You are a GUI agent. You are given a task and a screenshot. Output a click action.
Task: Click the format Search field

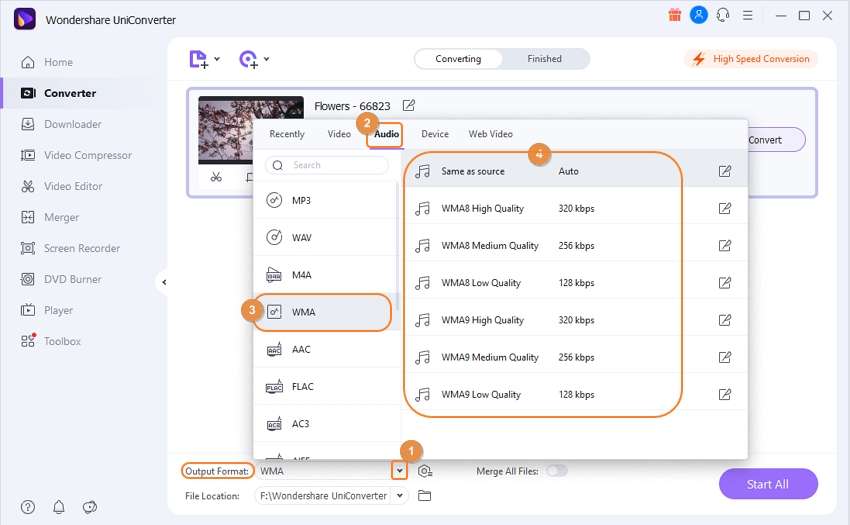pyautogui.click(x=327, y=165)
